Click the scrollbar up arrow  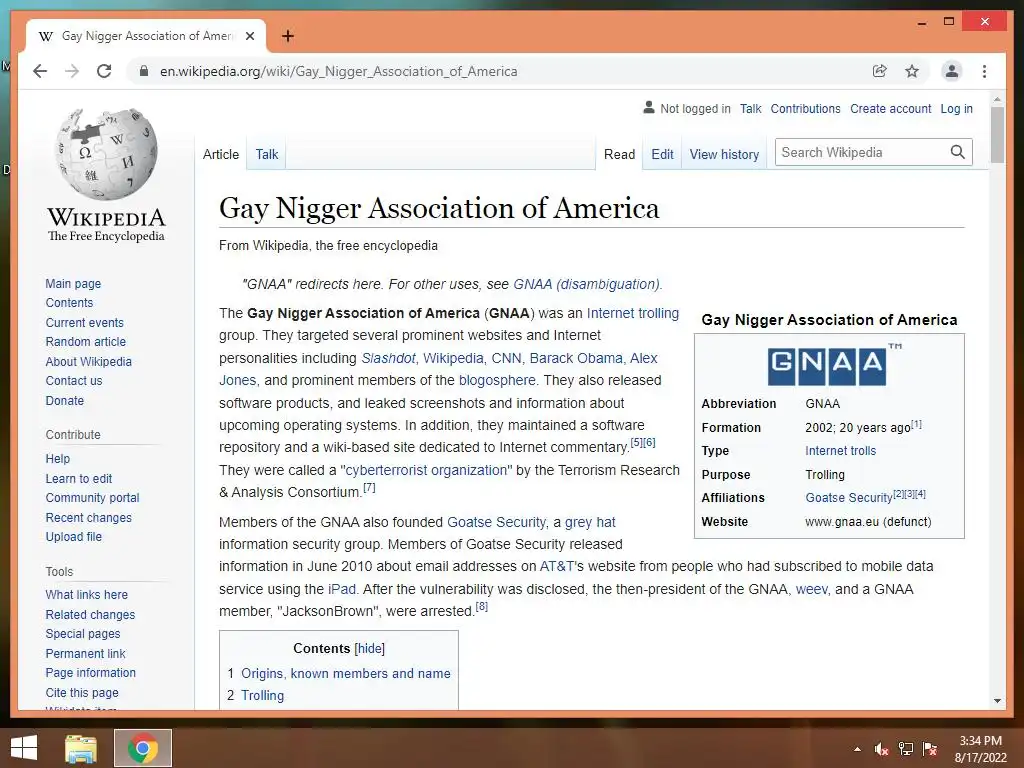997,100
